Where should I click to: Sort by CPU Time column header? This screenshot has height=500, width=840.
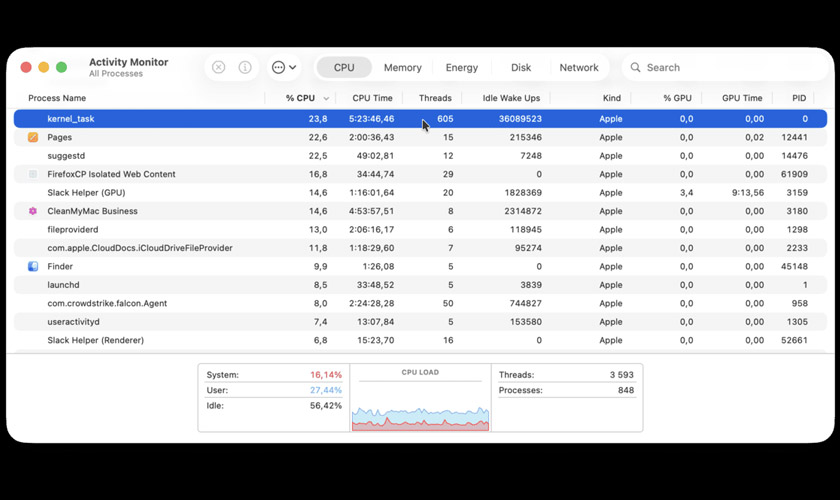372,98
